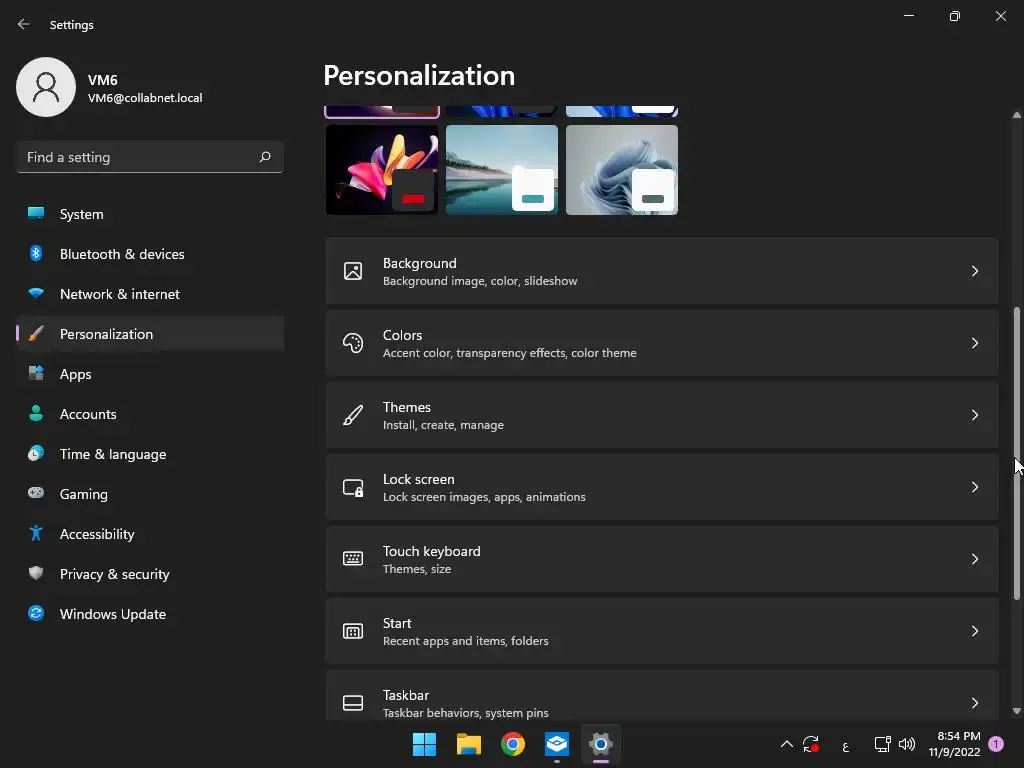Select Time & language category
This screenshot has height=768, width=1024.
pyautogui.click(x=150, y=454)
